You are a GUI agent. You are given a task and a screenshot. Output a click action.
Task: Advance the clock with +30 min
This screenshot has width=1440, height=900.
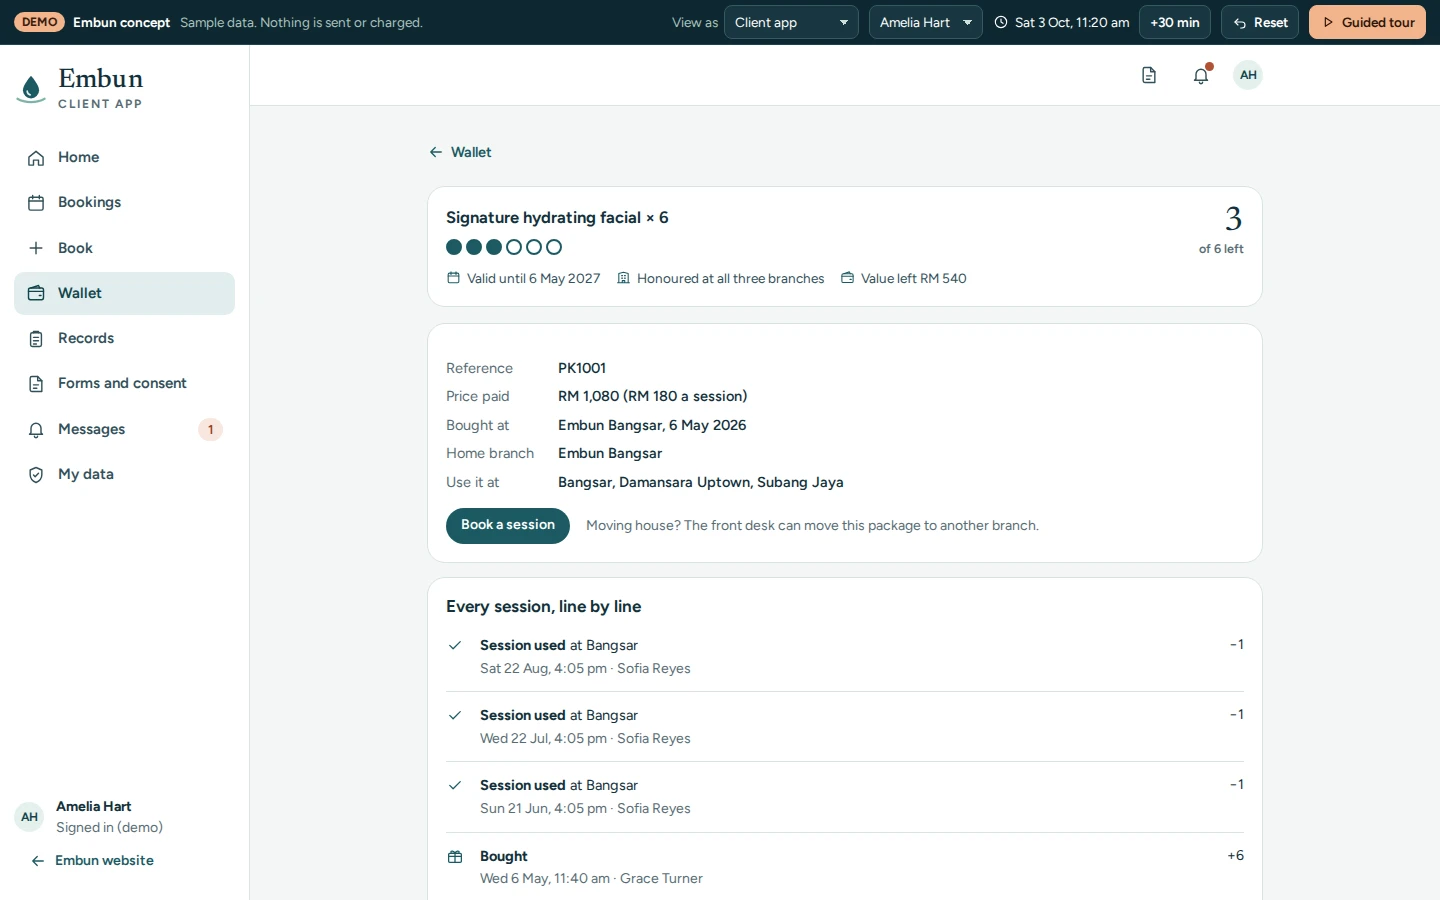1175,22
